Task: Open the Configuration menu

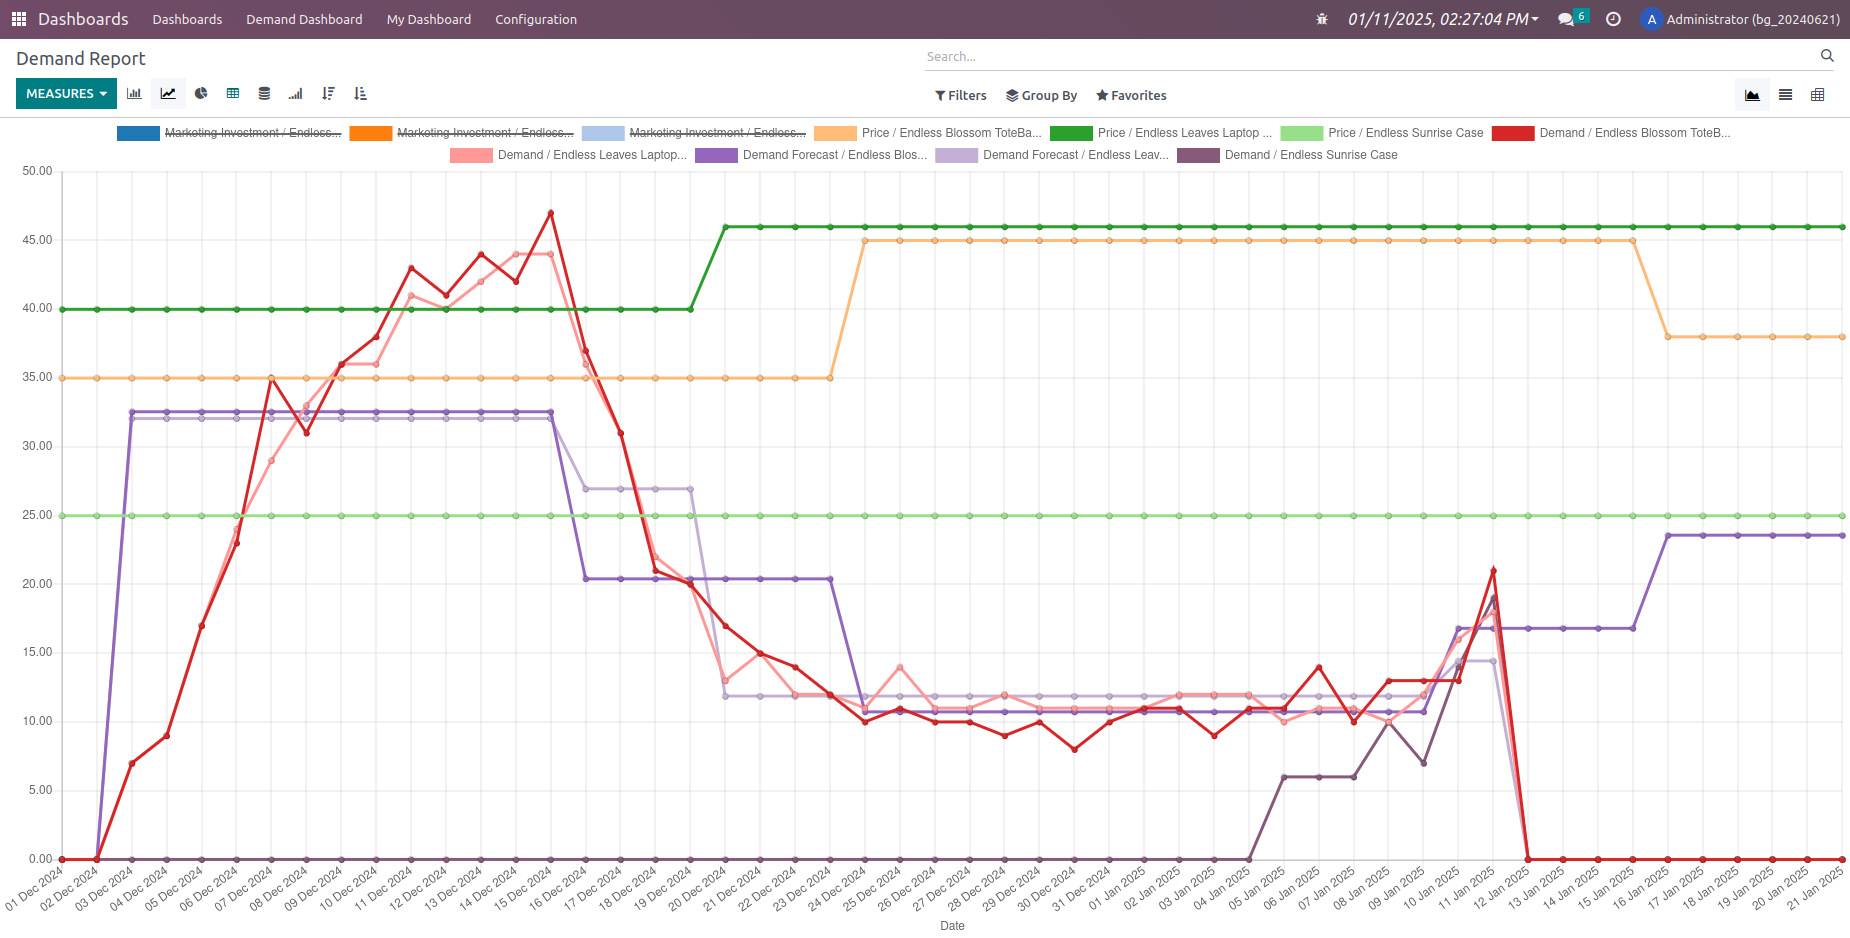Action: pyautogui.click(x=535, y=19)
